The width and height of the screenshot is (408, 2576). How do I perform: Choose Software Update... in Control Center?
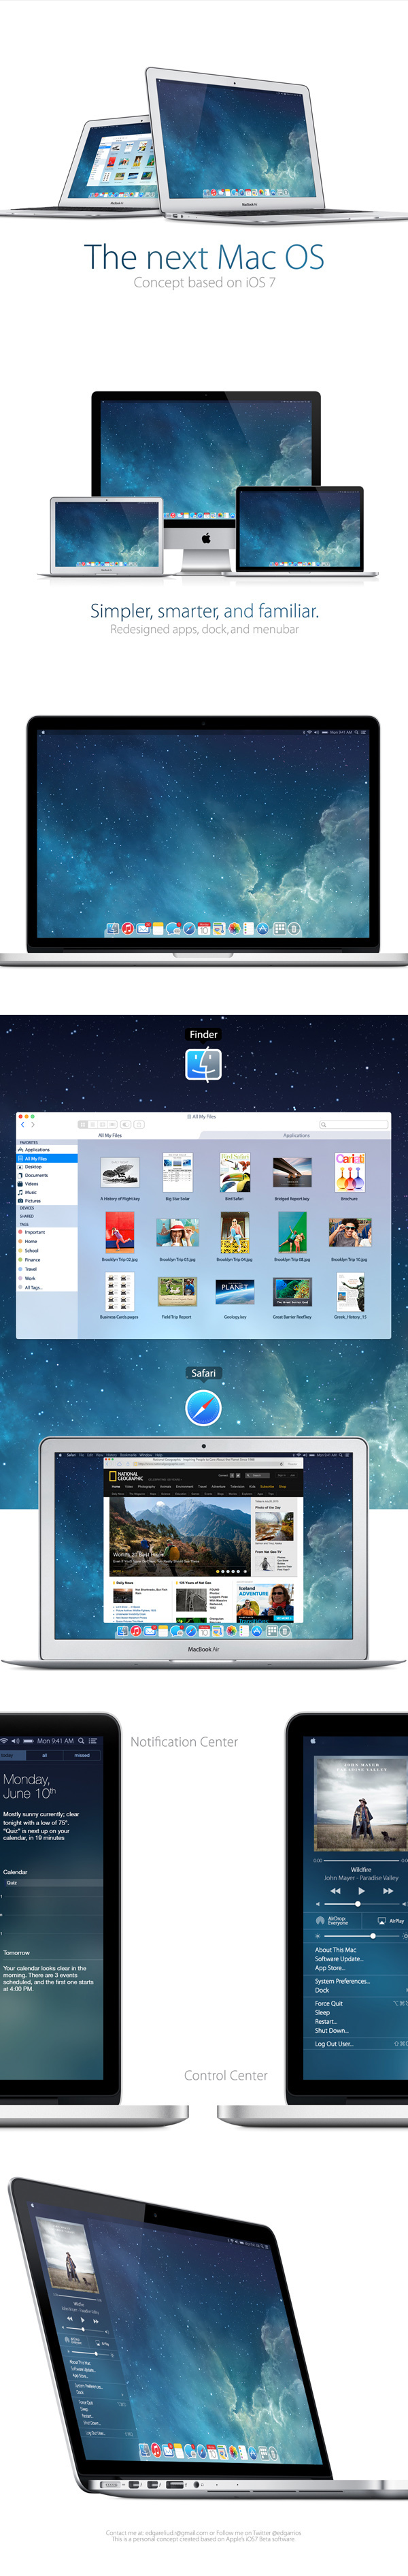(x=339, y=1959)
